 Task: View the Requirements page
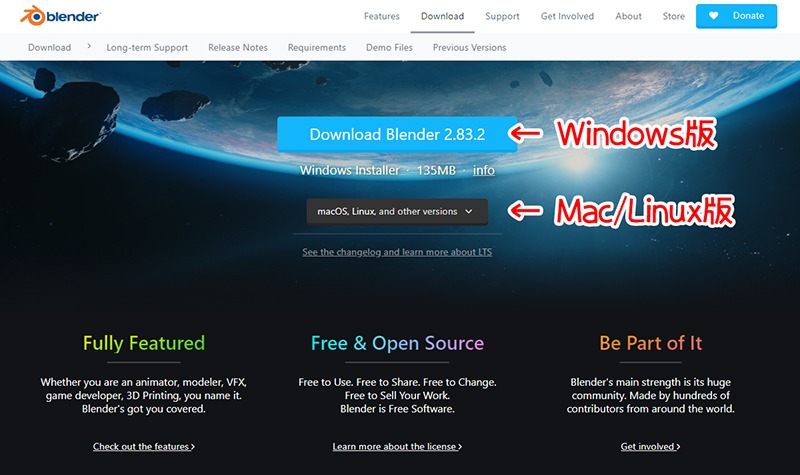coord(317,47)
